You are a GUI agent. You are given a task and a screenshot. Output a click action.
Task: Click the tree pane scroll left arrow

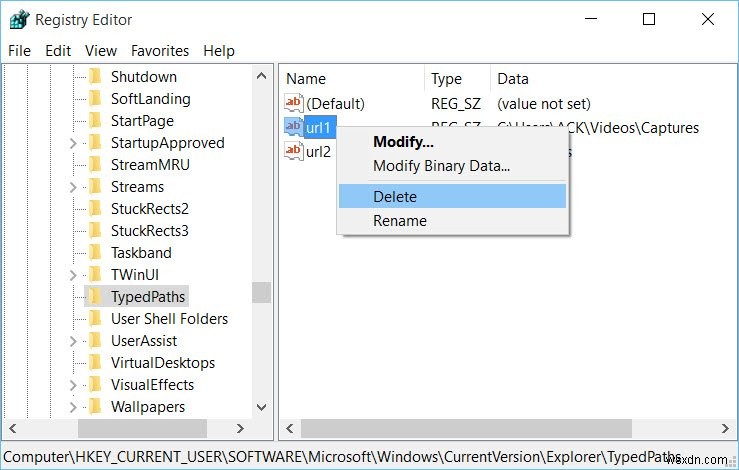[x=13, y=429]
